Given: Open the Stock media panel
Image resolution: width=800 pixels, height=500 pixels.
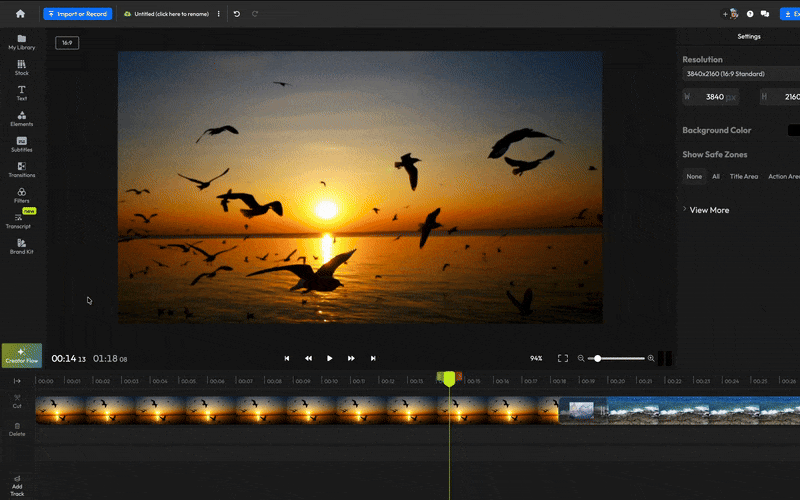Looking at the screenshot, I should pyautogui.click(x=21, y=68).
